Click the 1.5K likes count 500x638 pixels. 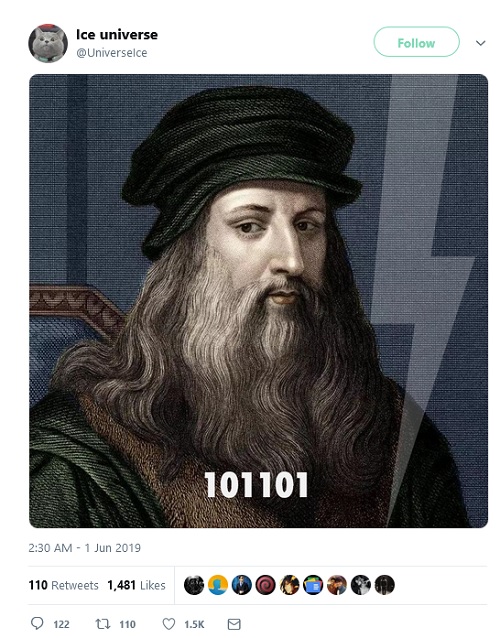pyautogui.click(x=194, y=624)
